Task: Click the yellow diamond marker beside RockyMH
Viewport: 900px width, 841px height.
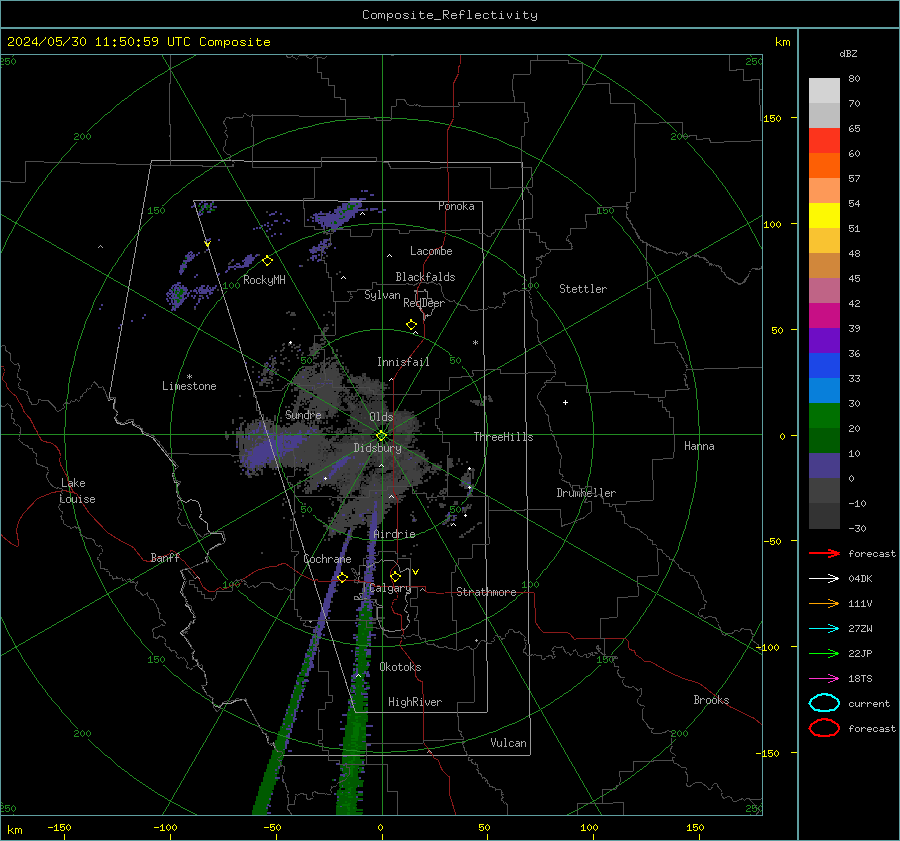Action: 267,261
